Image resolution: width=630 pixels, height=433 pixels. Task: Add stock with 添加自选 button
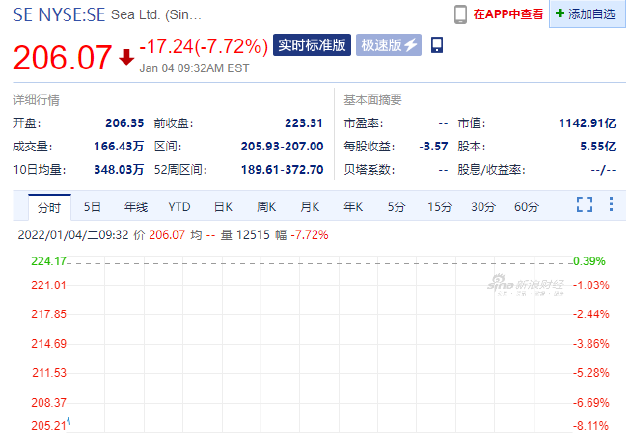pyautogui.click(x=587, y=14)
